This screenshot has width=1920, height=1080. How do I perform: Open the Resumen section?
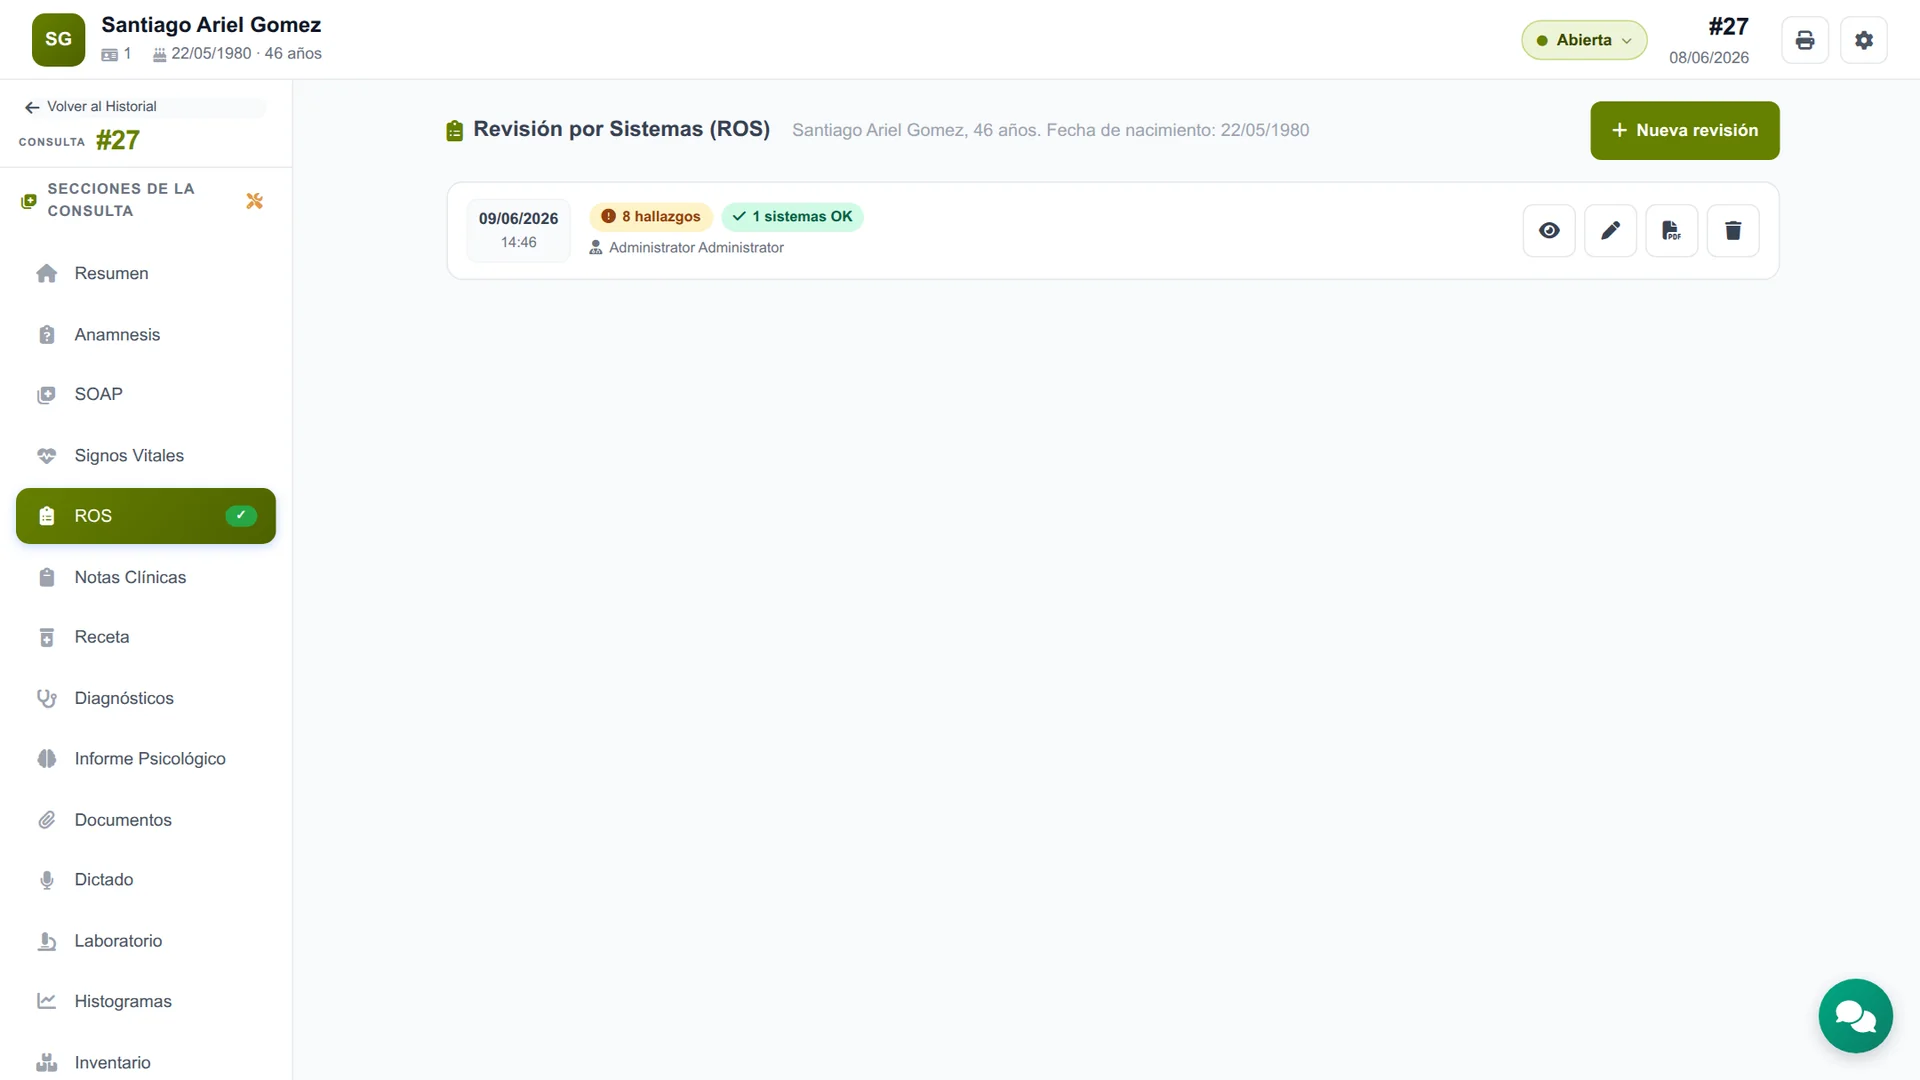click(146, 273)
